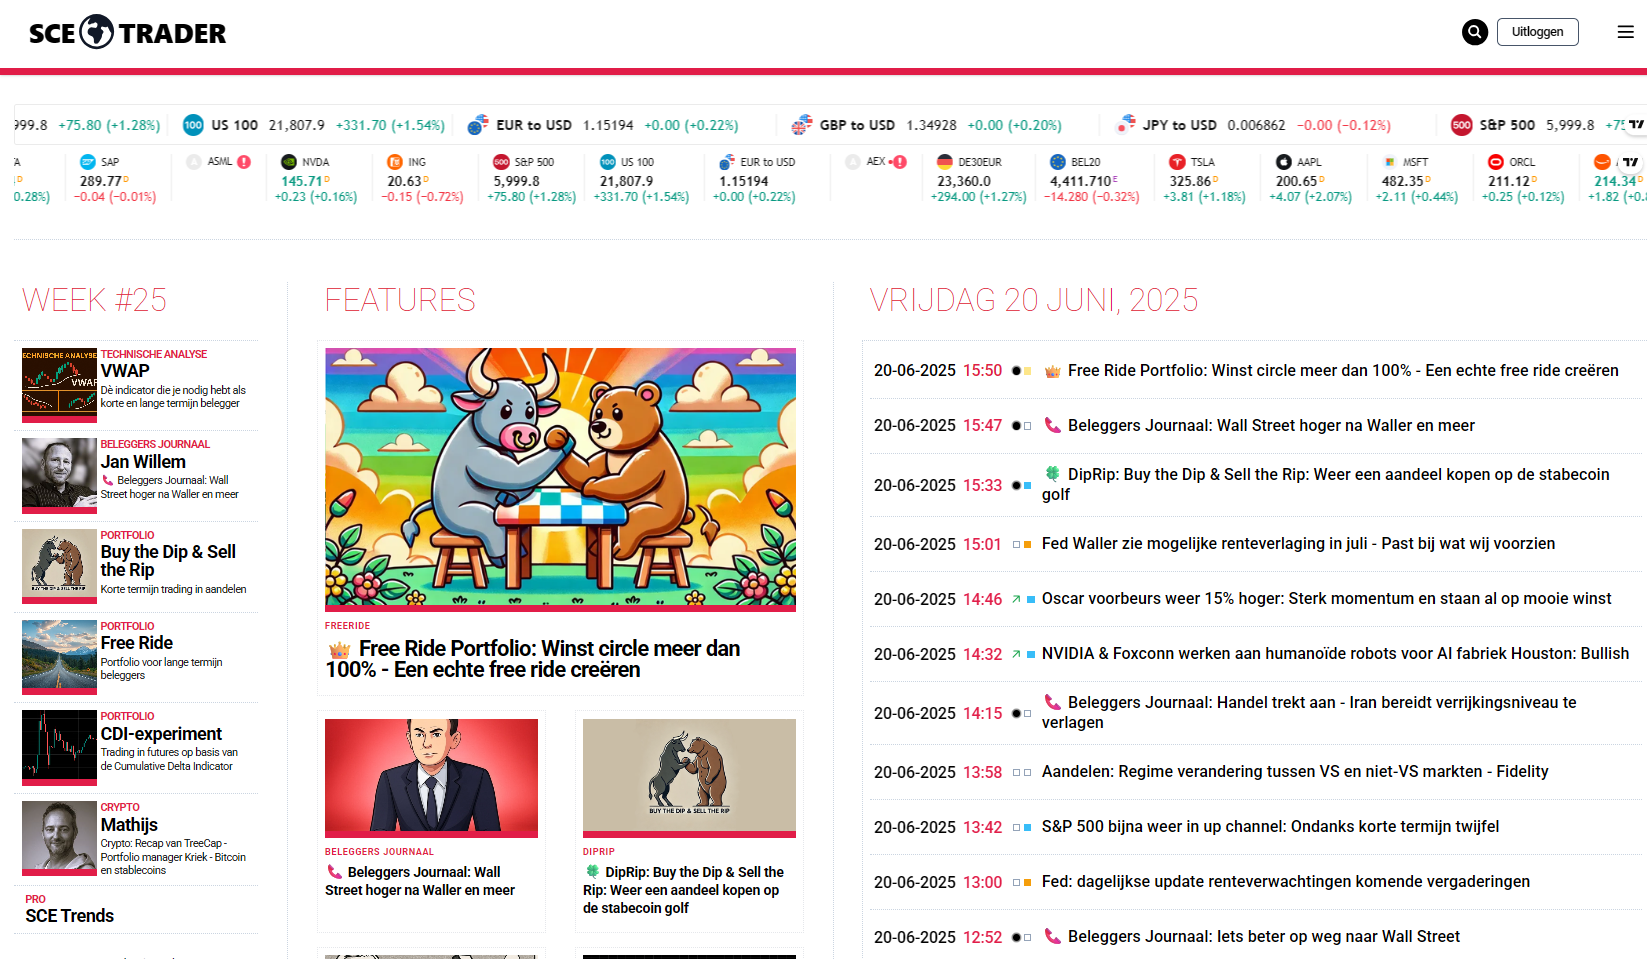Click the green clover icon in 15:33 row
The height and width of the screenshot is (959, 1647).
point(1052,474)
